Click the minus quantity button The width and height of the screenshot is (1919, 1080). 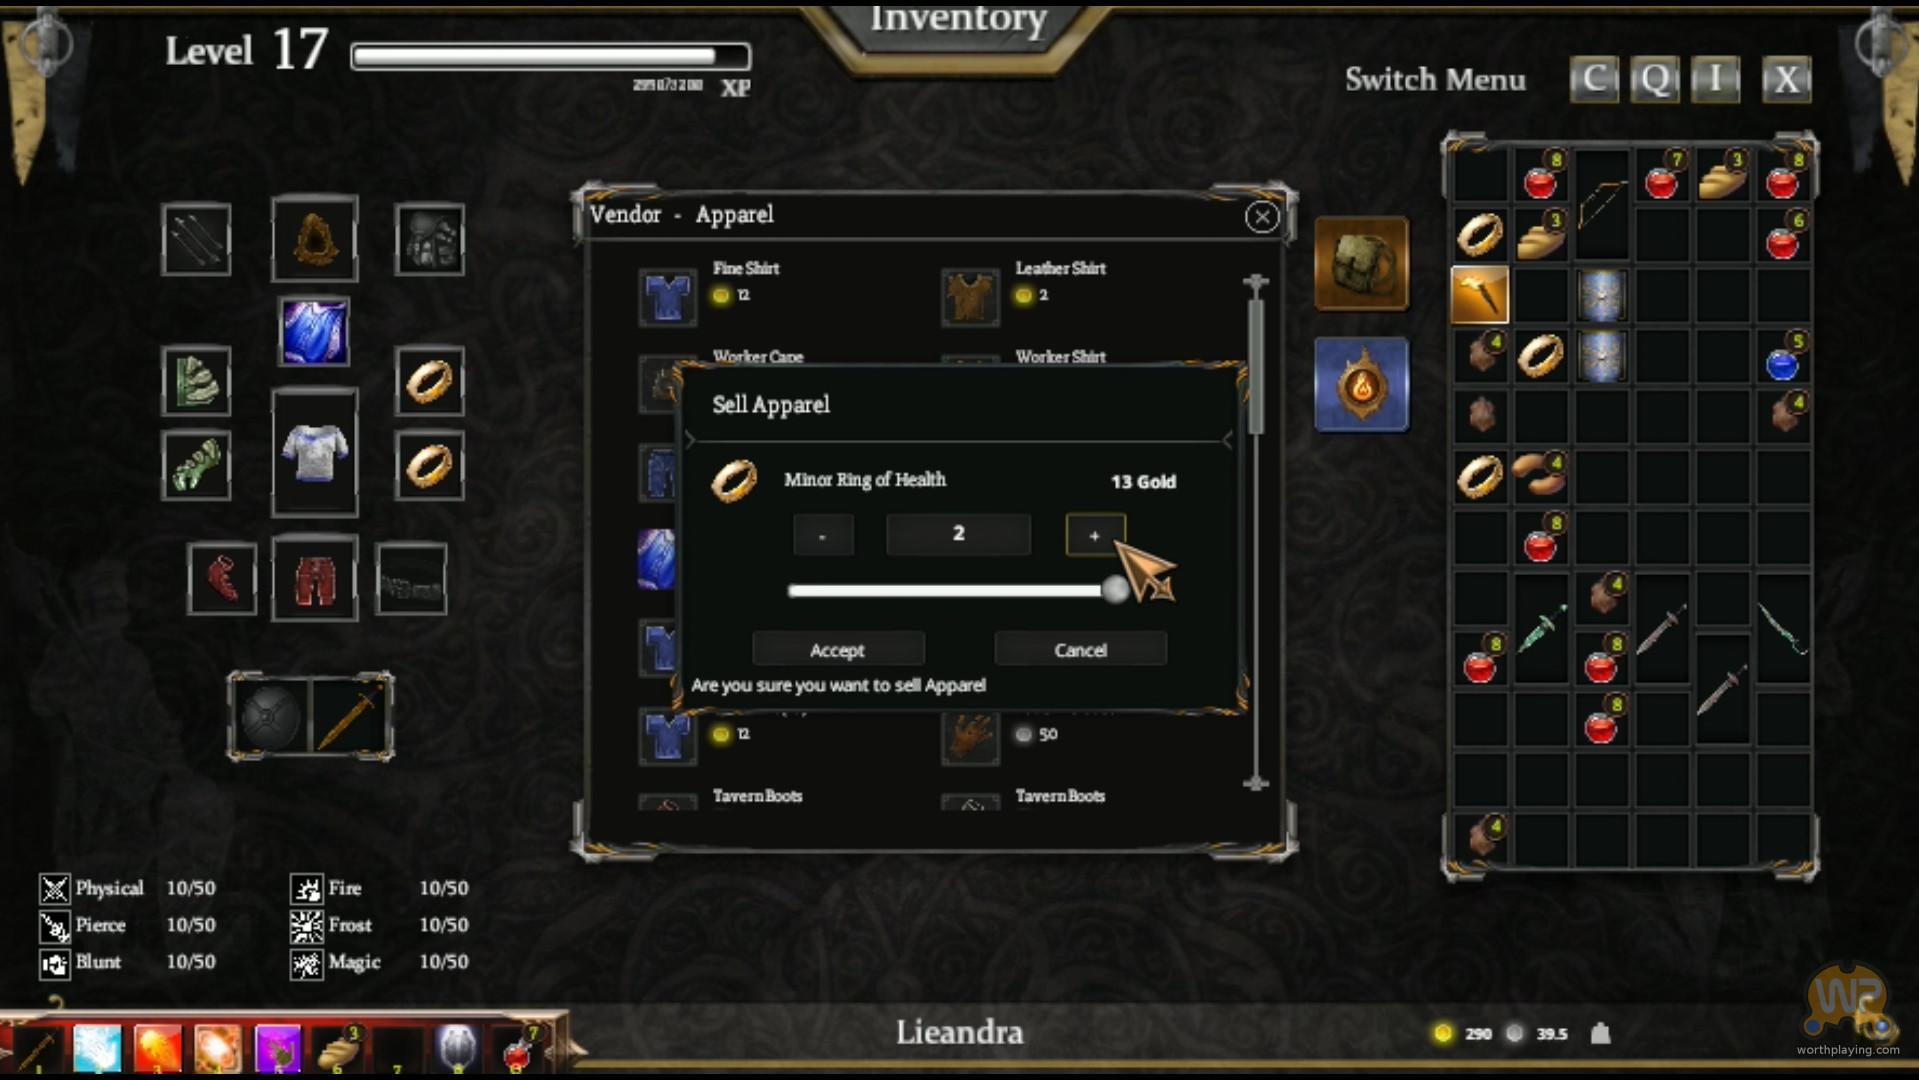tap(823, 535)
